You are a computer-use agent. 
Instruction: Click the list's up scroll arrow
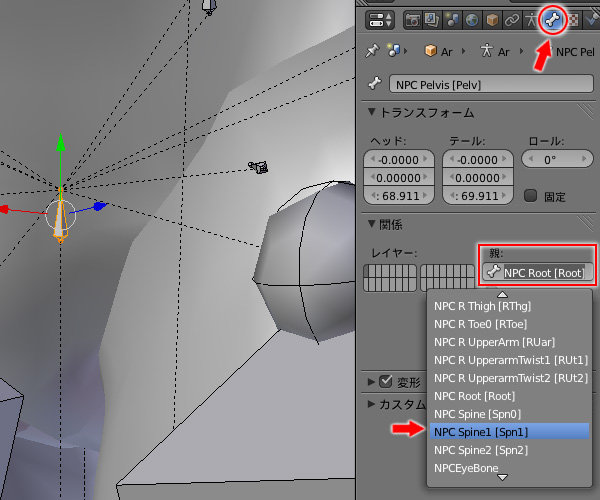coord(502,294)
